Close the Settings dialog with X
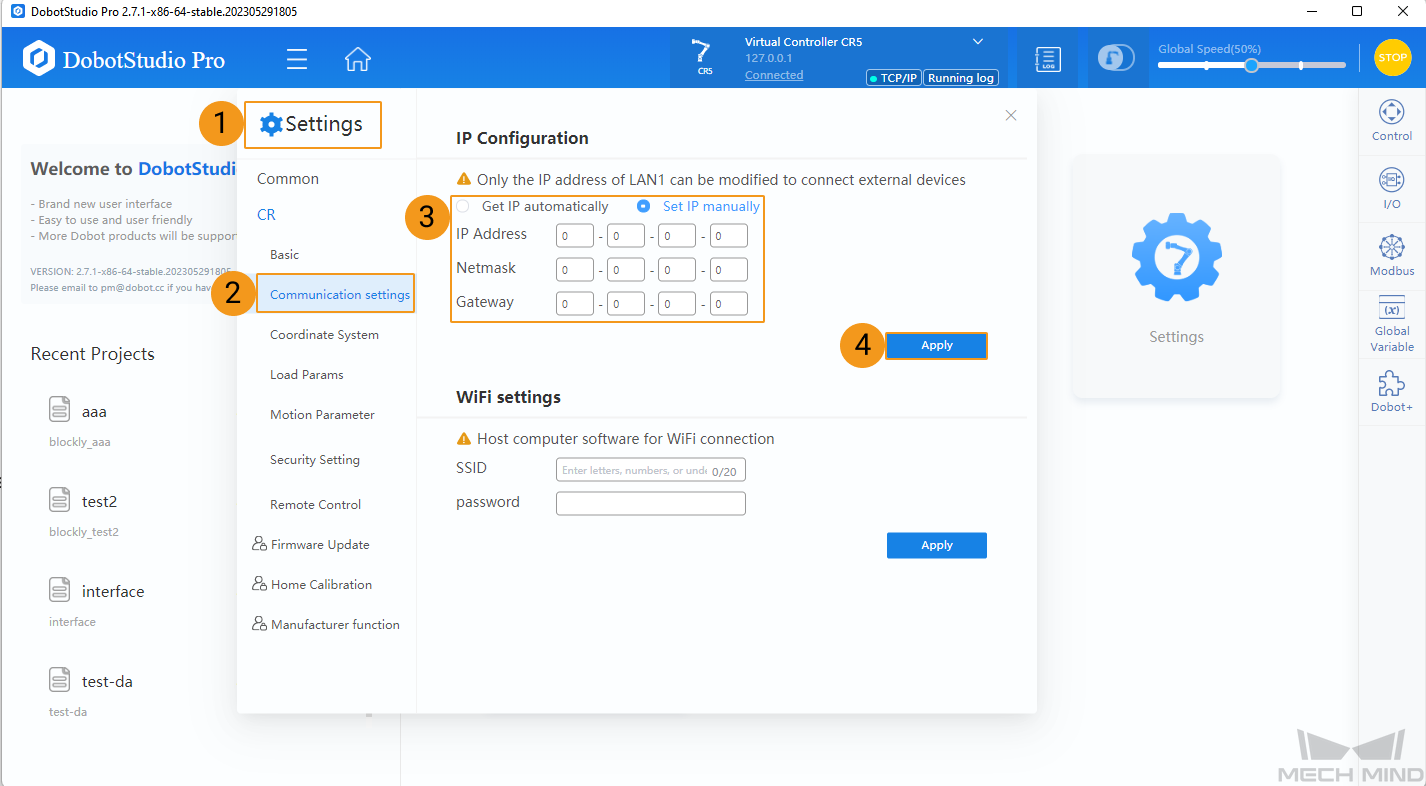This screenshot has width=1426, height=786. 1011,116
